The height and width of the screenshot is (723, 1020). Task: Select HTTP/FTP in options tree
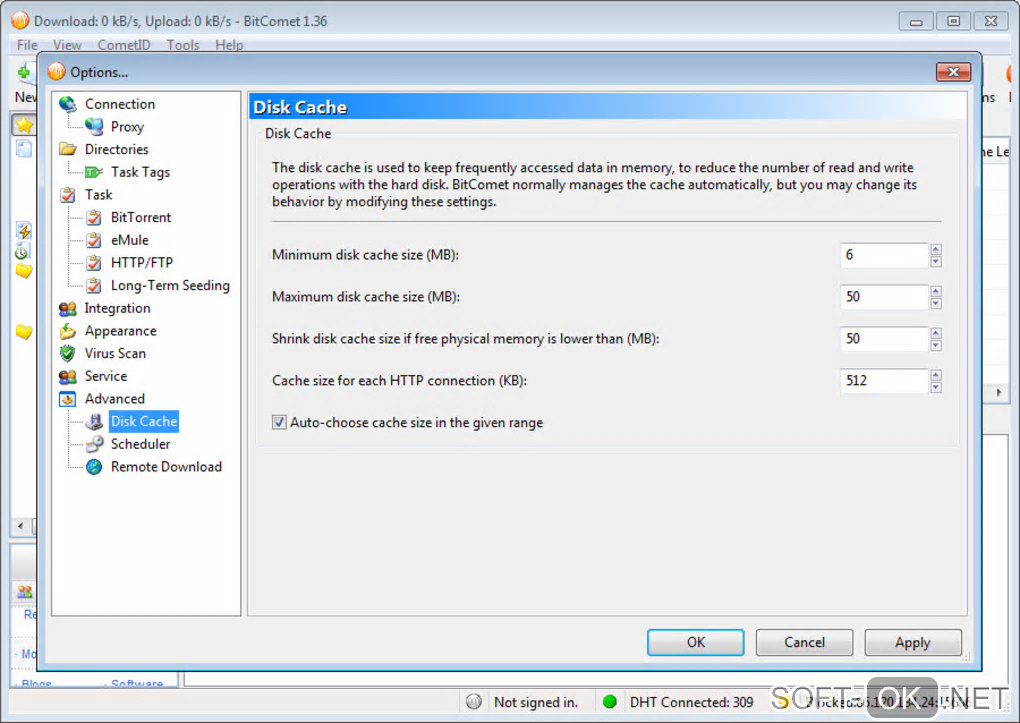[142, 263]
